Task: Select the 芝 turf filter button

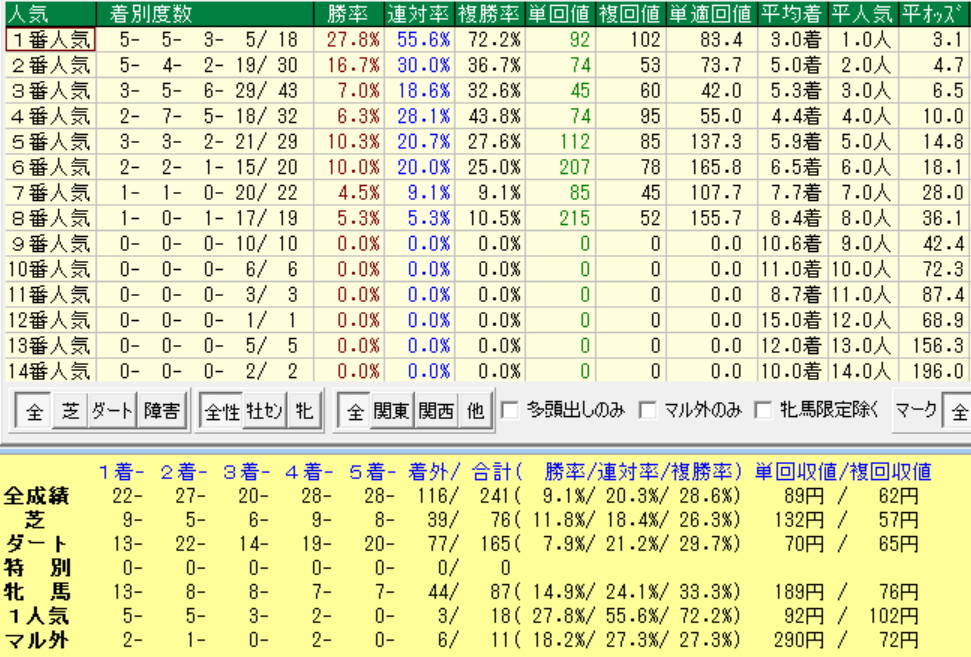Action: click(71, 411)
